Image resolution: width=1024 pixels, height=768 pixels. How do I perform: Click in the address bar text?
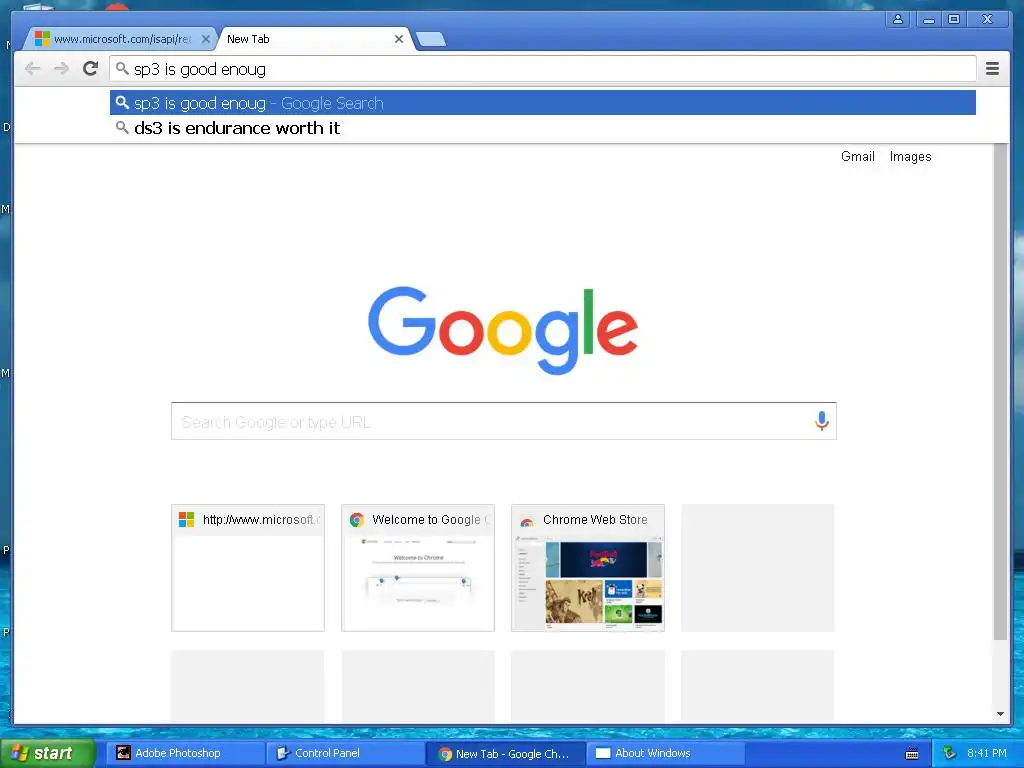tap(542, 69)
